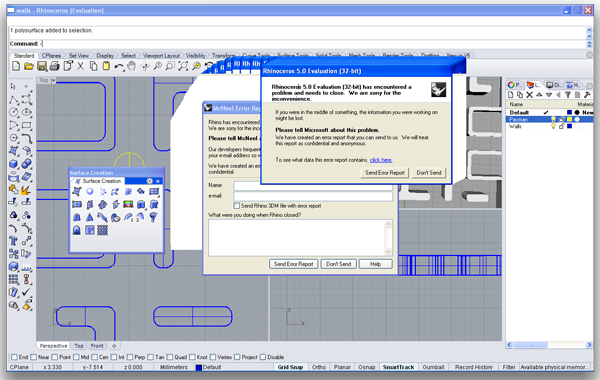The height and width of the screenshot is (380, 600).
Task: Follow the 'click here' error data link
Action: (x=381, y=160)
